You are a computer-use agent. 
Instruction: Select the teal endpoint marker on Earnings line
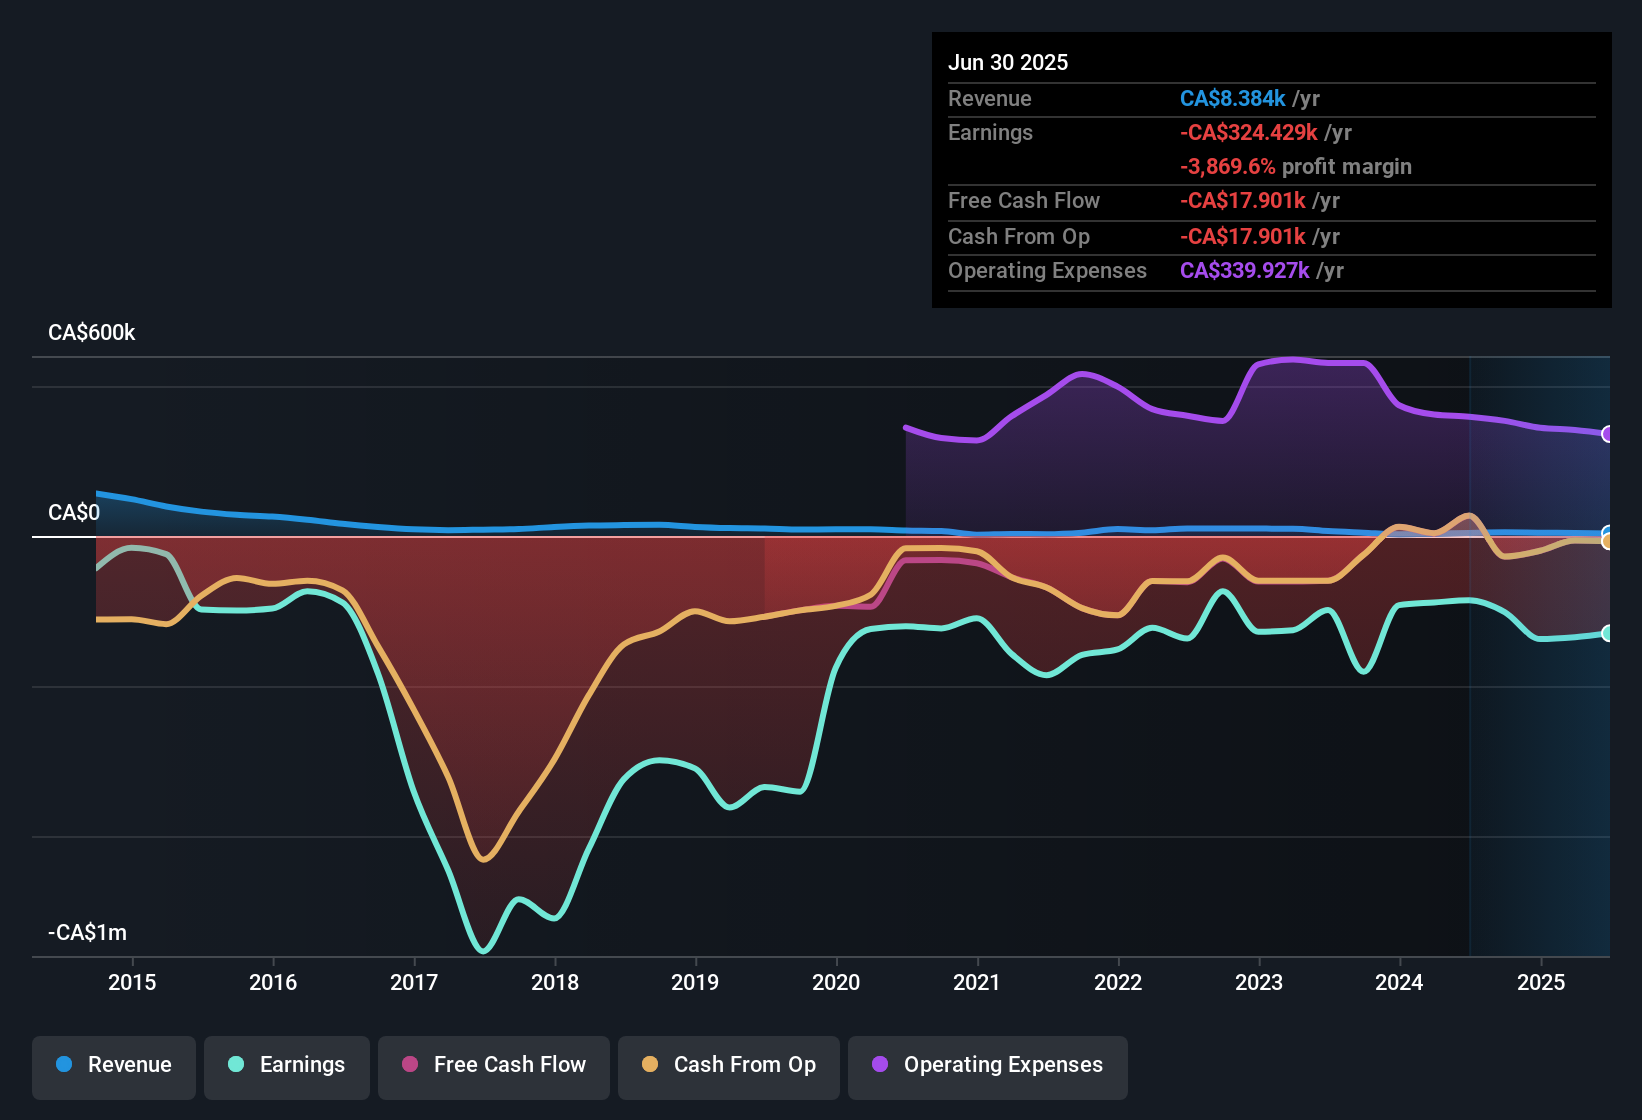coord(1608,633)
